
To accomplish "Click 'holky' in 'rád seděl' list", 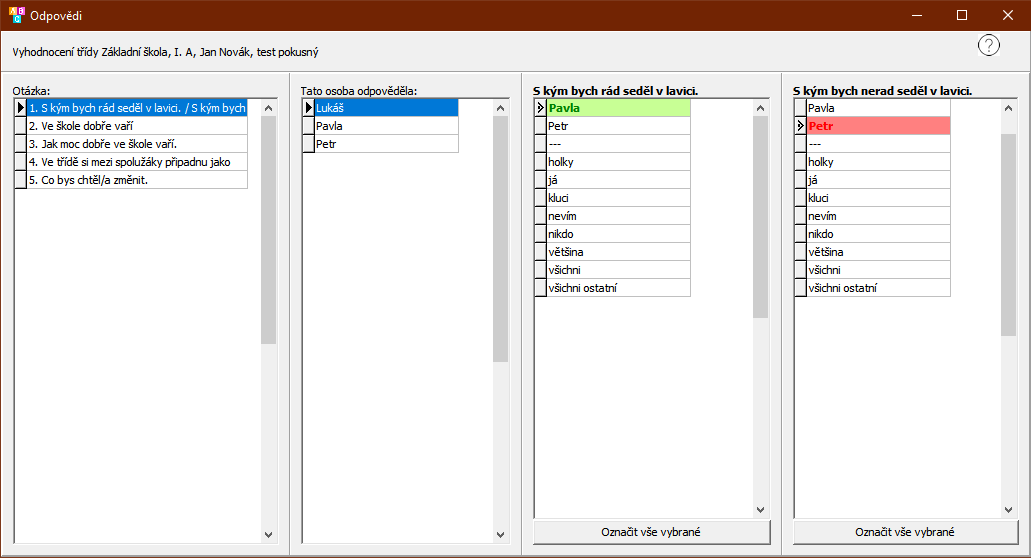I will (x=618, y=162).
